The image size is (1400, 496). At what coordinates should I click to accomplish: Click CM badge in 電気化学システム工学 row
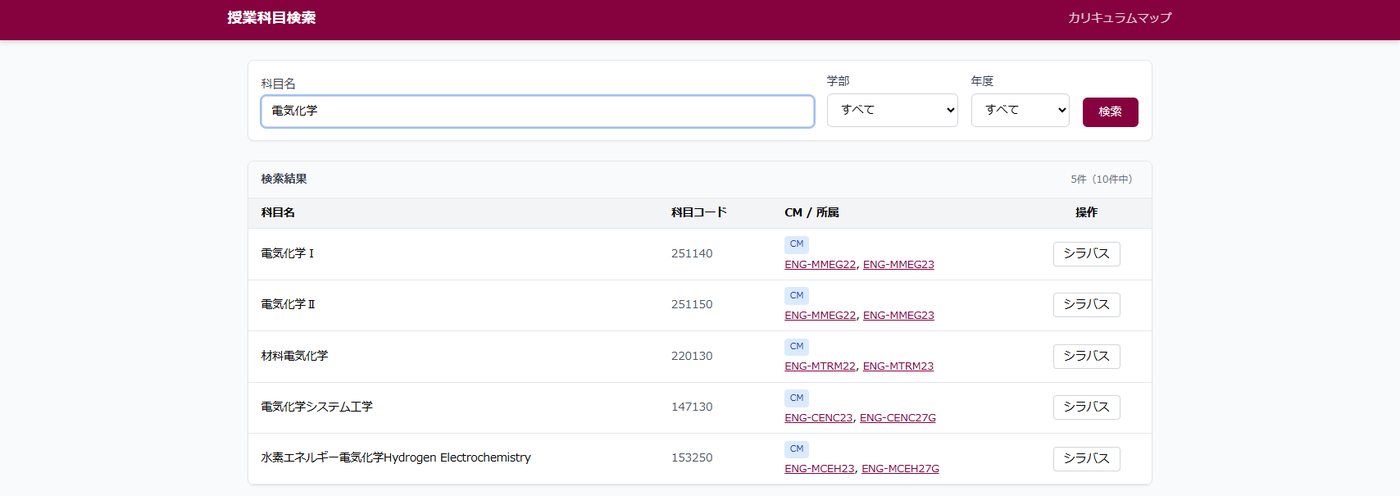tap(797, 397)
